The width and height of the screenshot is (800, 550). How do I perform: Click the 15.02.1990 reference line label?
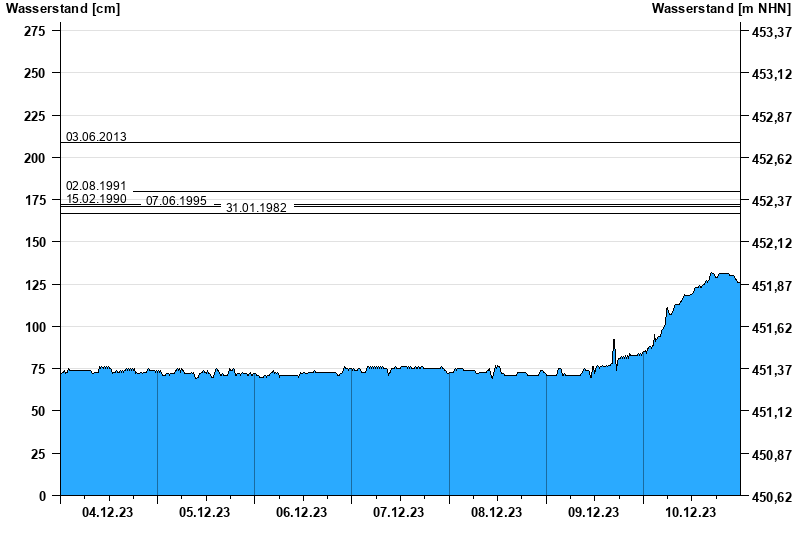click(96, 199)
